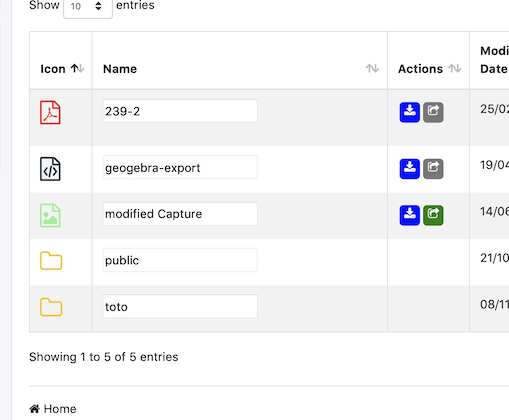The image size is (509, 420).
Task: Download the modified Capture file
Action: (410, 215)
